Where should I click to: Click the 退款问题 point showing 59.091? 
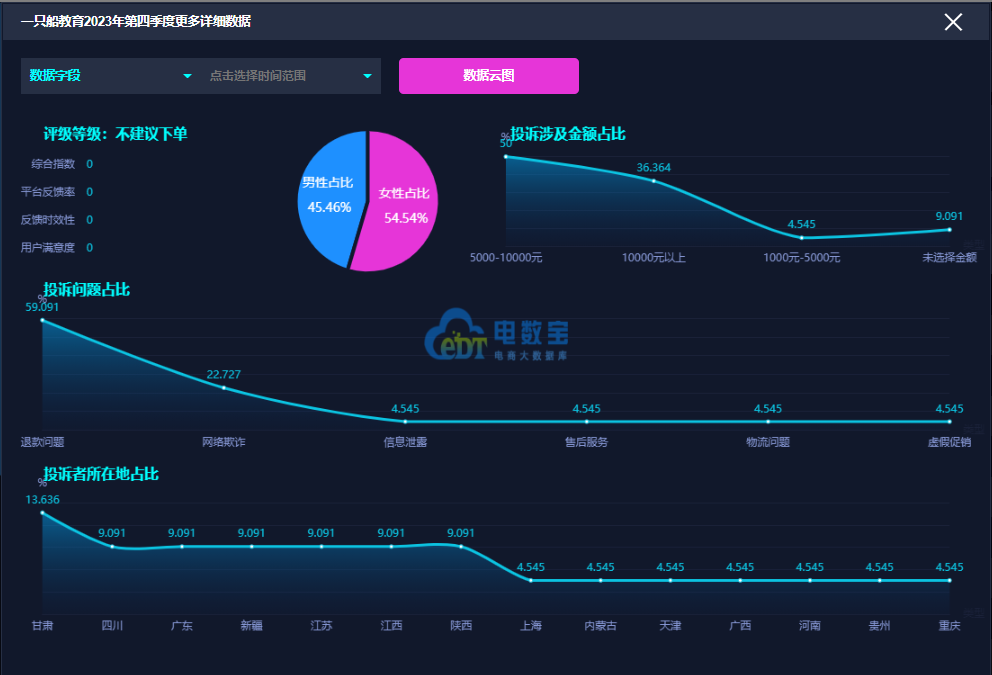42,320
